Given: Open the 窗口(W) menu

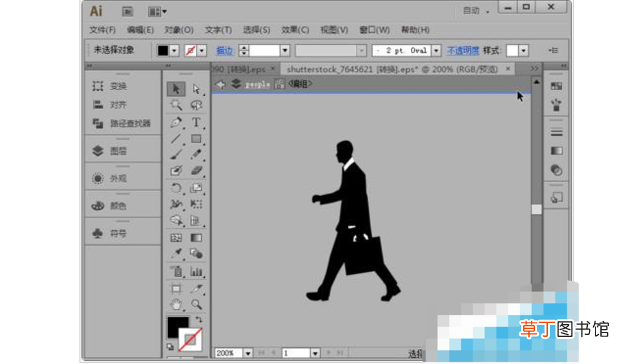Looking at the screenshot, I should (x=374, y=30).
